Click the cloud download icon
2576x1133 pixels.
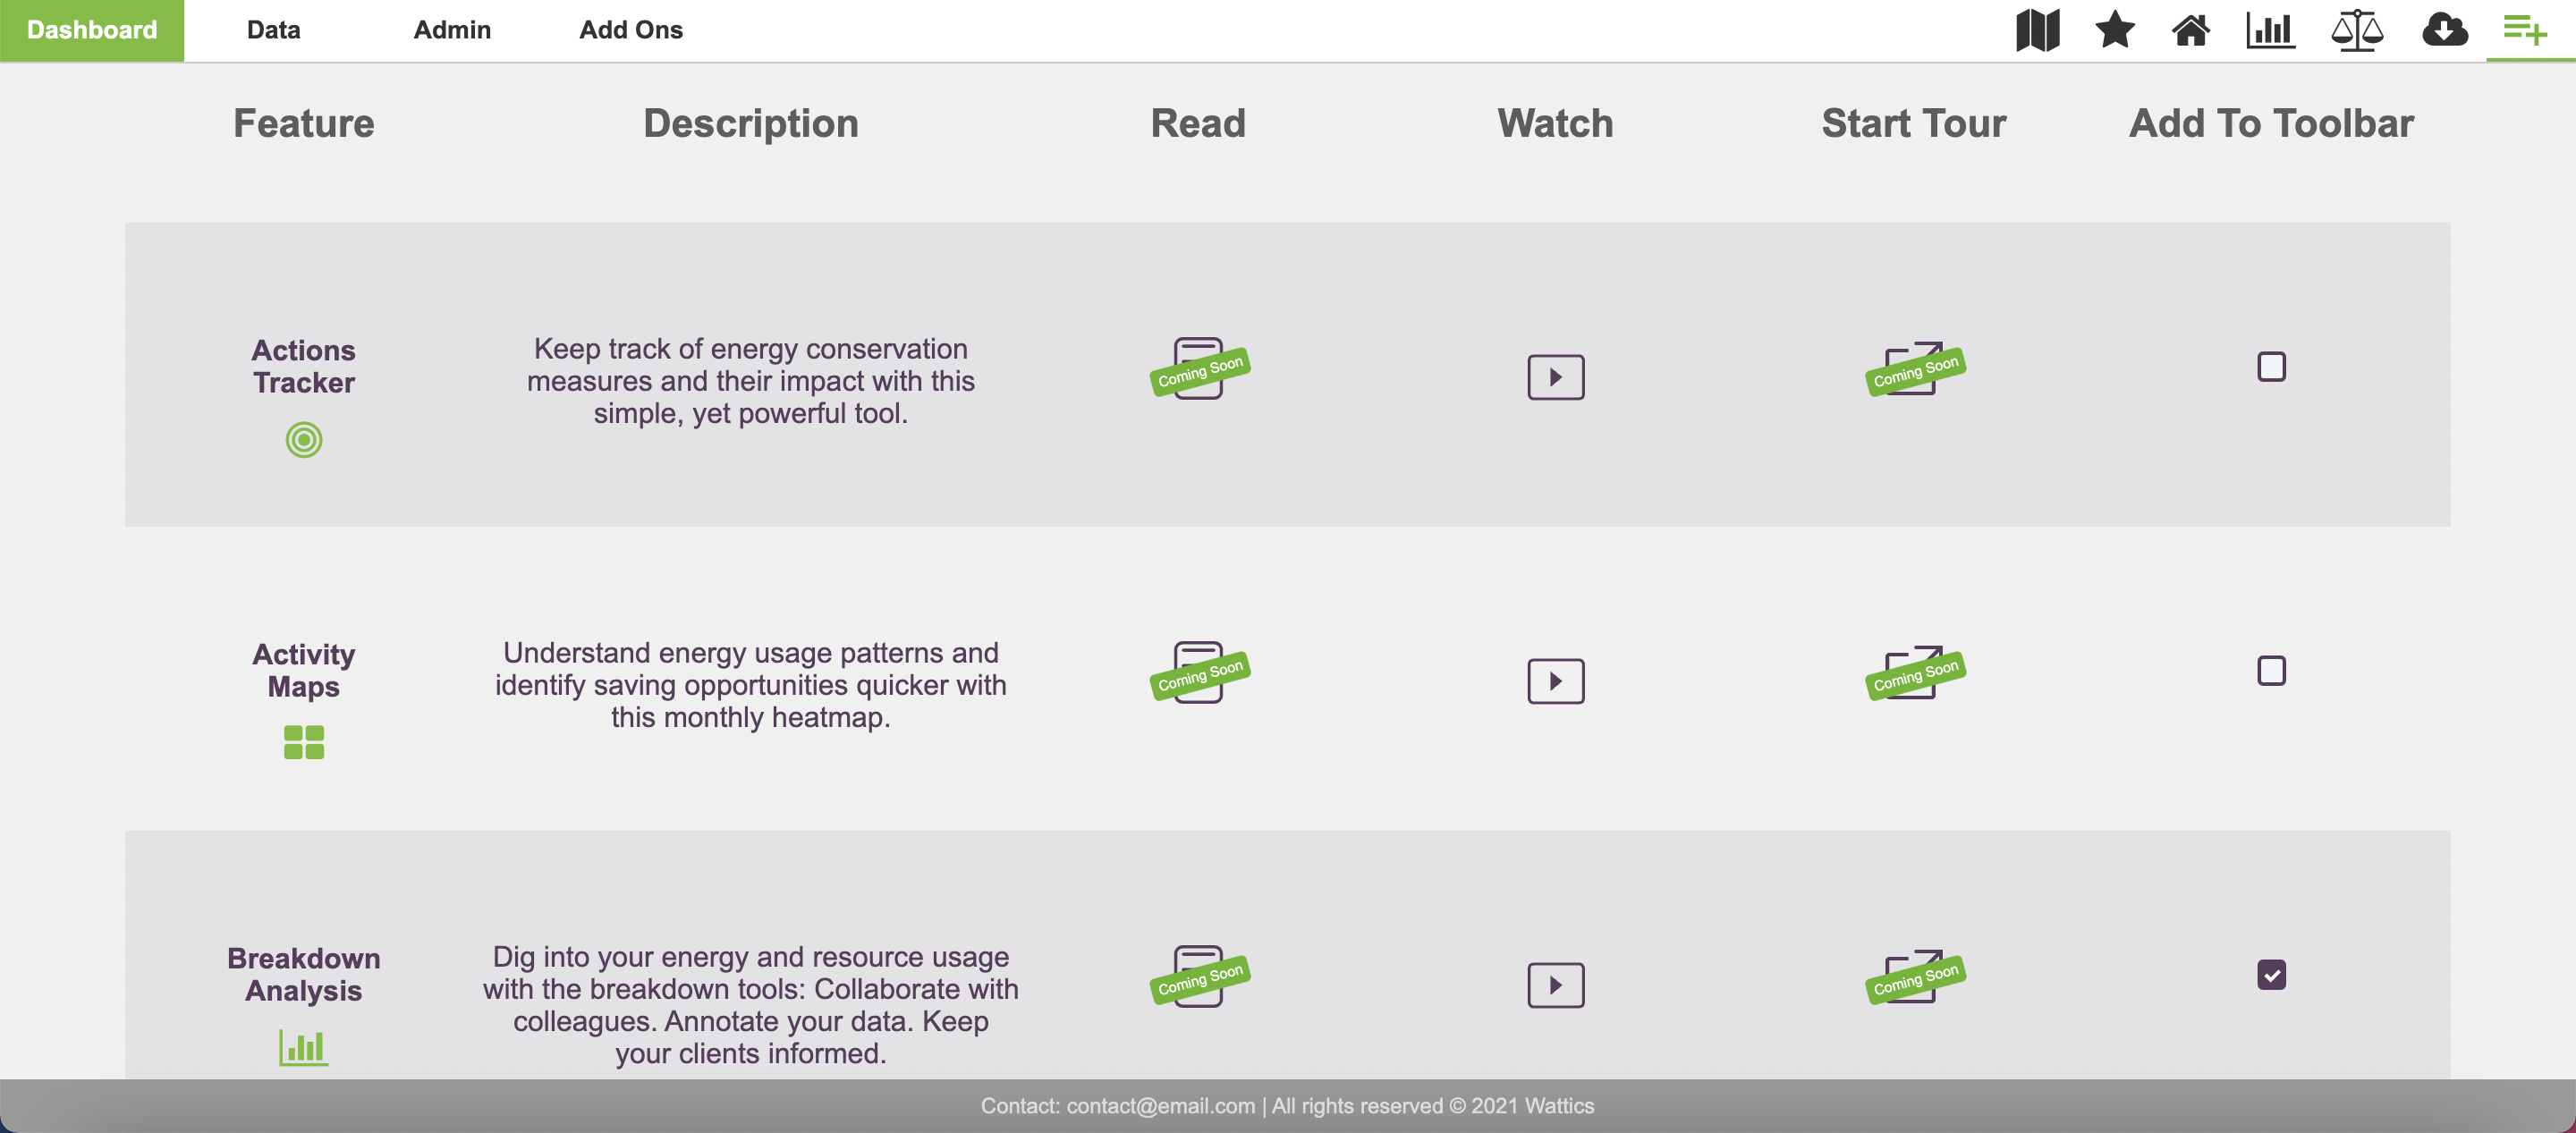[x=2444, y=30]
